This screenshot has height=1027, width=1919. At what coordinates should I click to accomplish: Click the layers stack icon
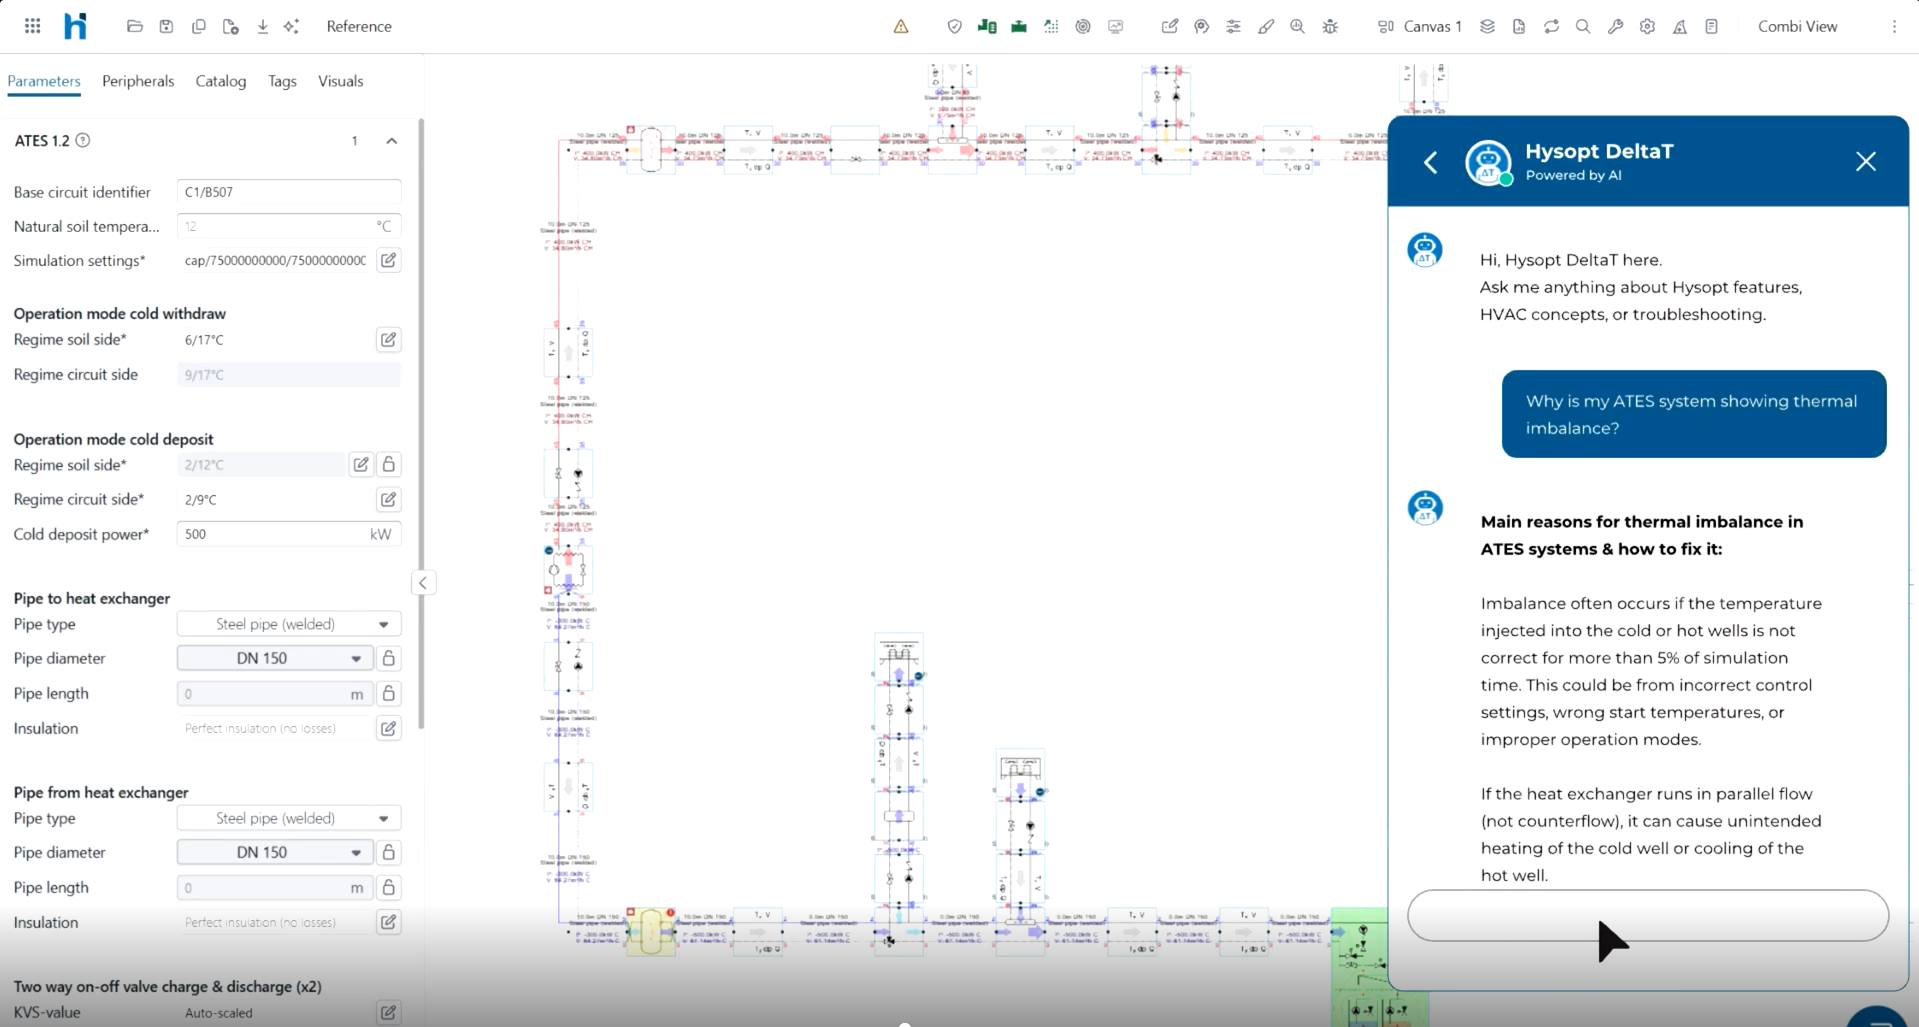coord(1488,27)
